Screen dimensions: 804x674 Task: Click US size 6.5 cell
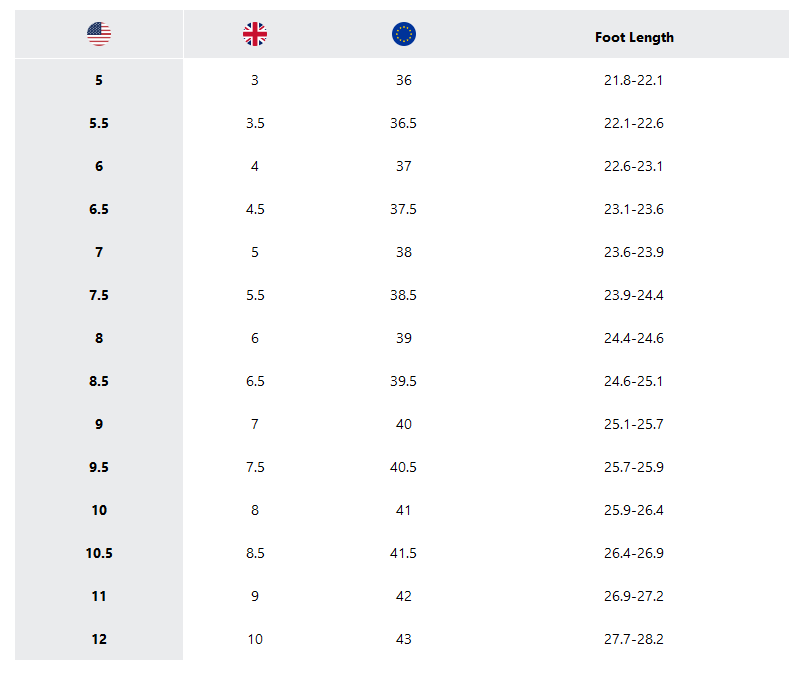pos(99,209)
